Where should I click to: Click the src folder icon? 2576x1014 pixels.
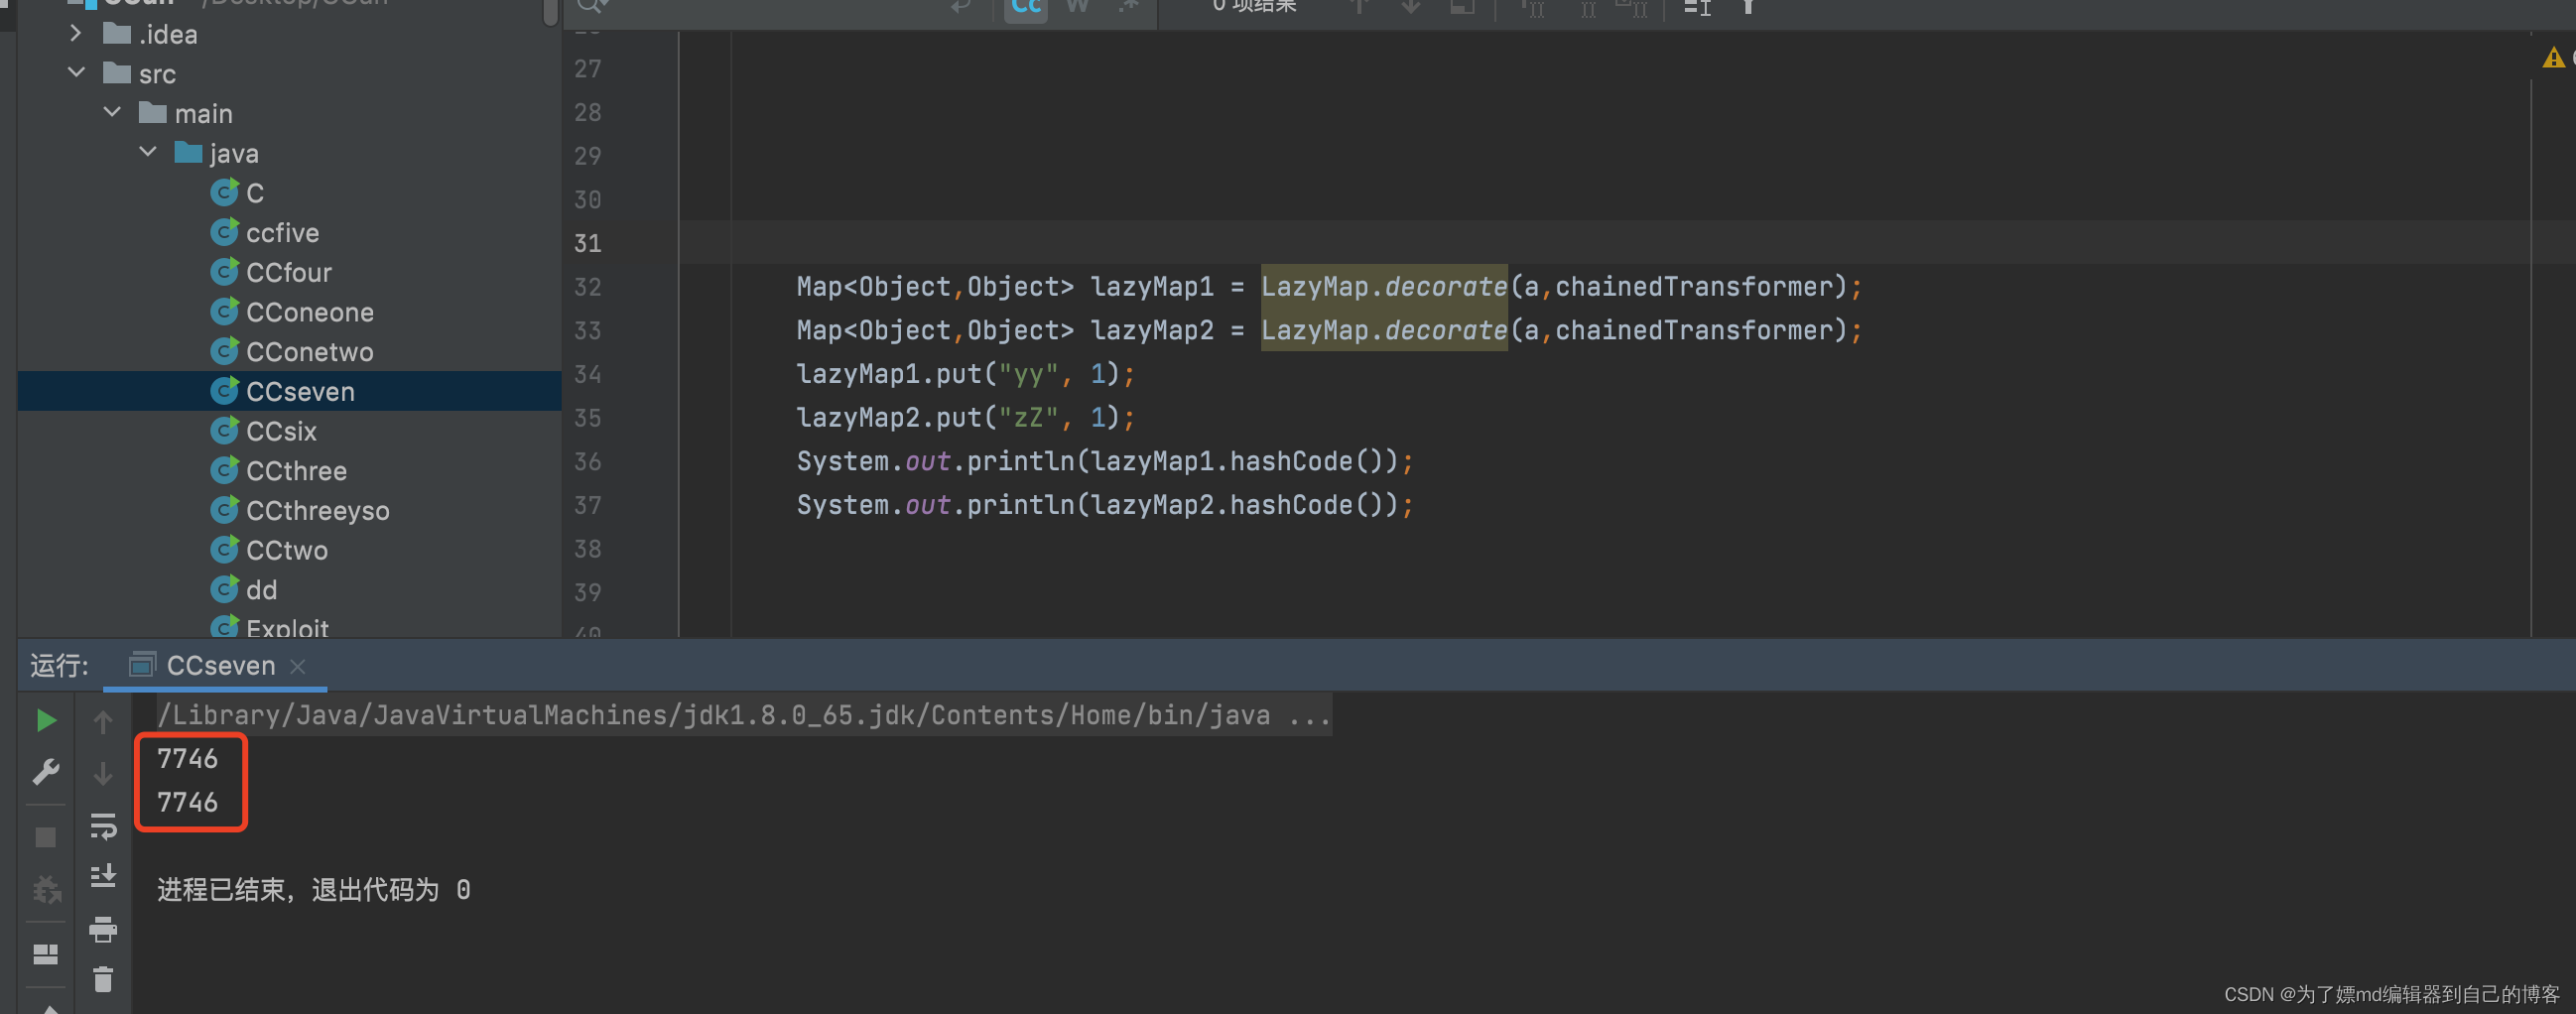click(x=117, y=73)
